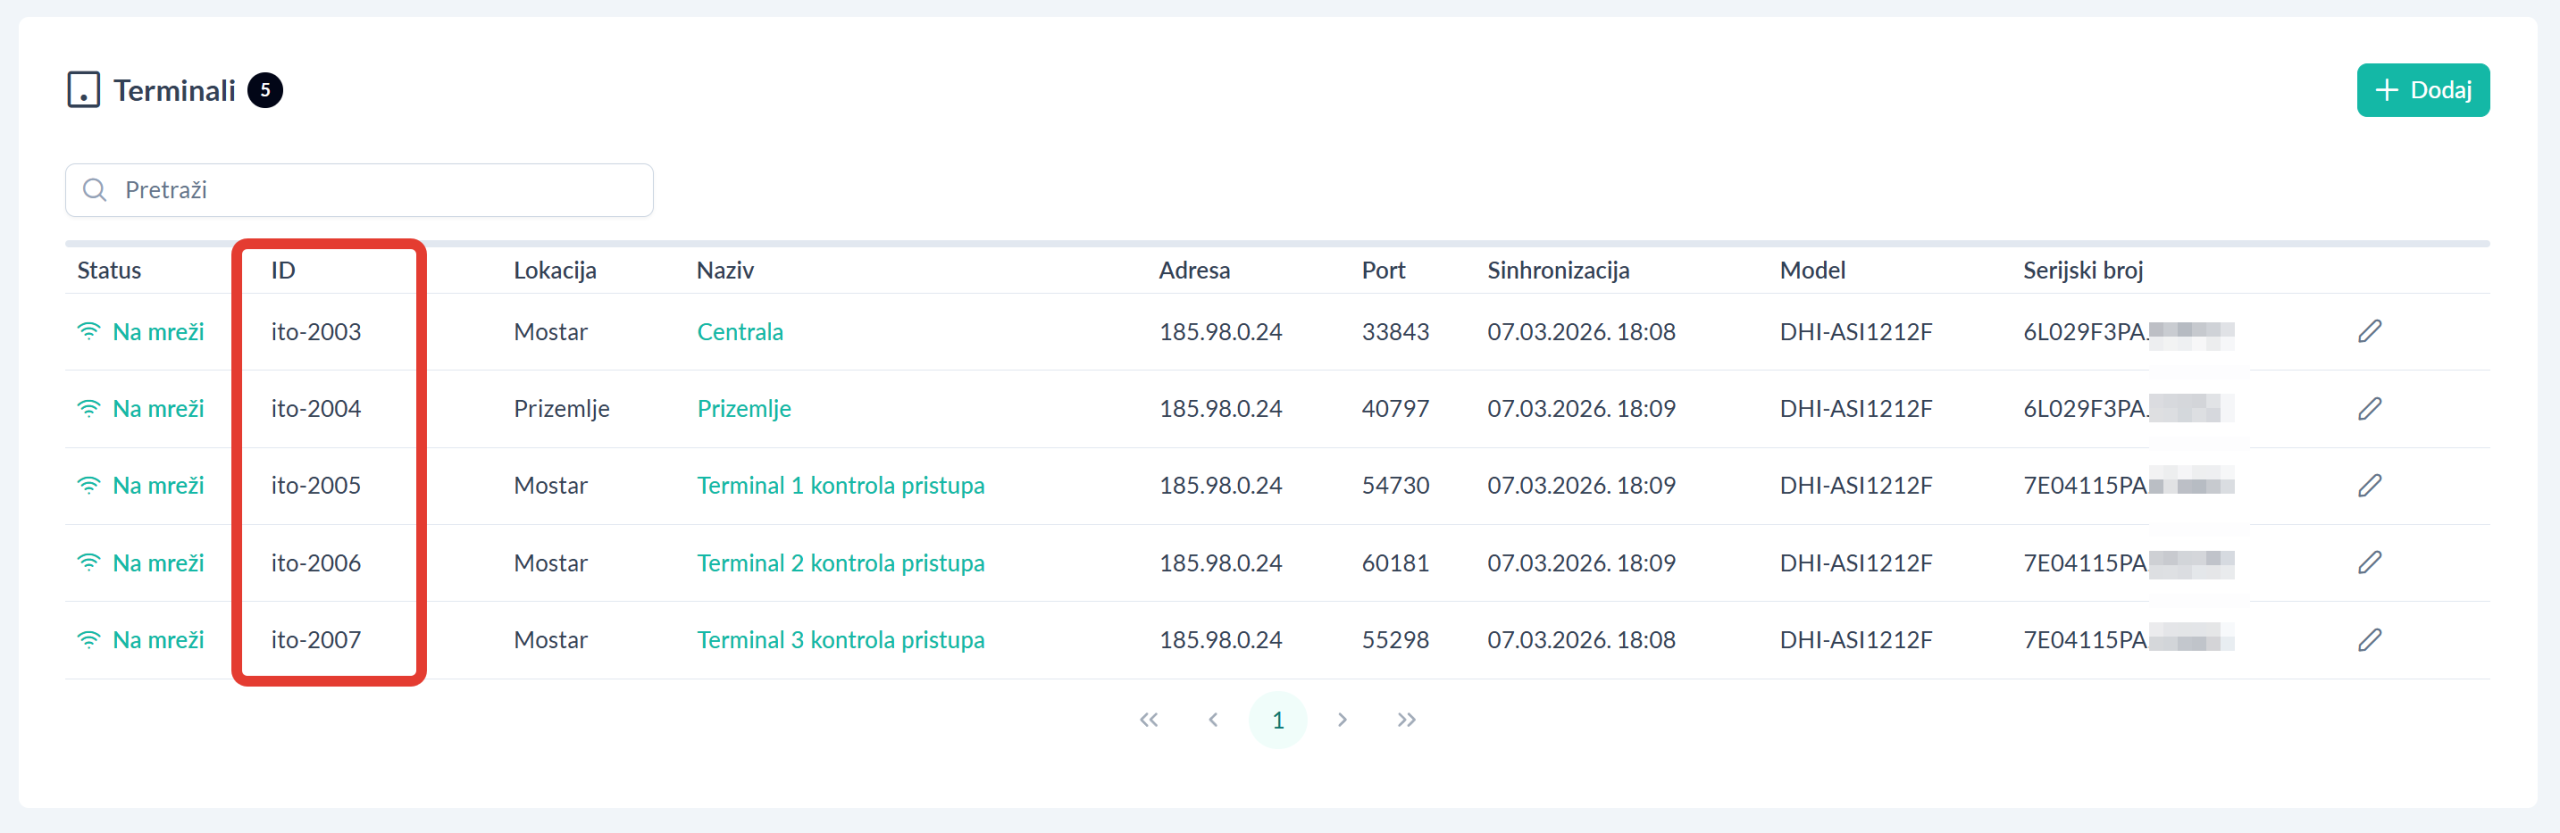2560x833 pixels.
Task: Open edit for Terminal 1 kontrola pristupa
Action: pos(2369,485)
